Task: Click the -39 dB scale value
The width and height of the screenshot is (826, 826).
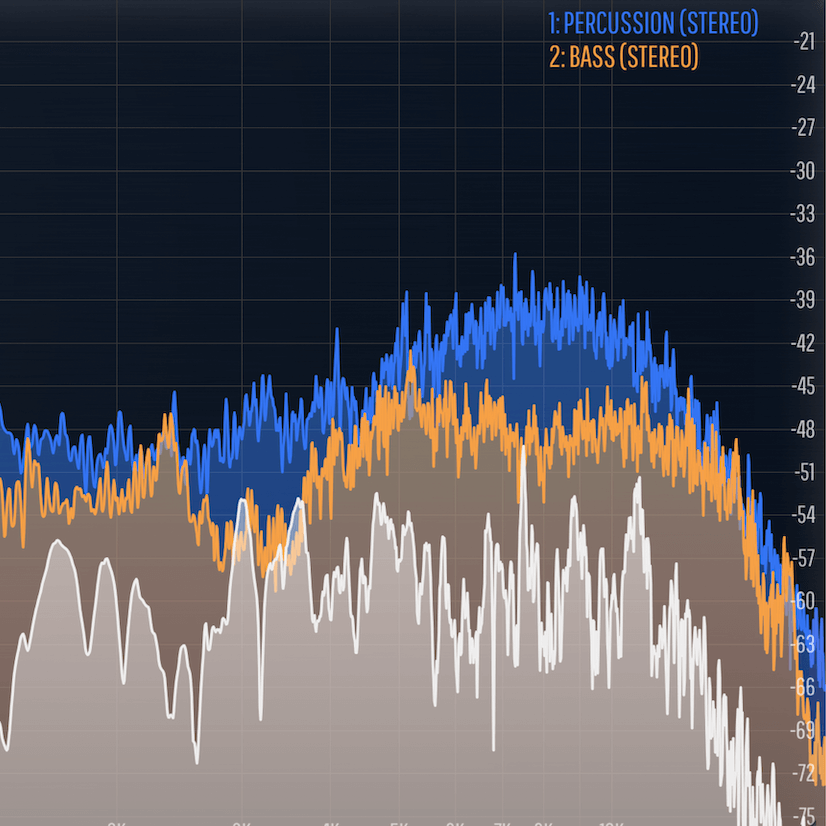Action: tap(803, 300)
